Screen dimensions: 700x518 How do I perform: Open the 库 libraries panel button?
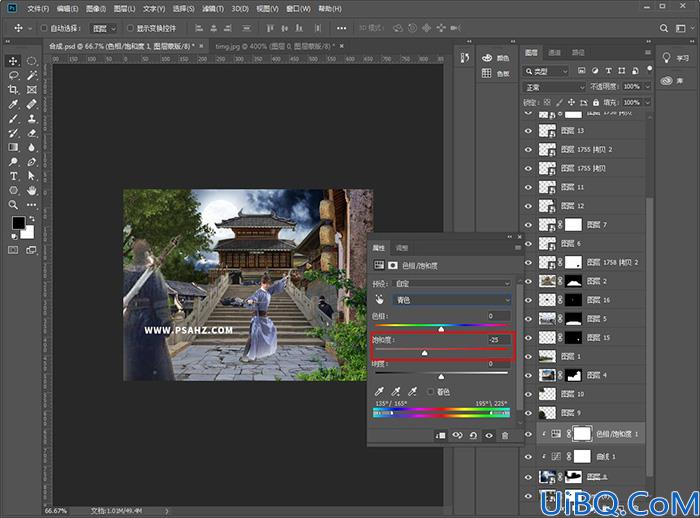click(x=672, y=81)
